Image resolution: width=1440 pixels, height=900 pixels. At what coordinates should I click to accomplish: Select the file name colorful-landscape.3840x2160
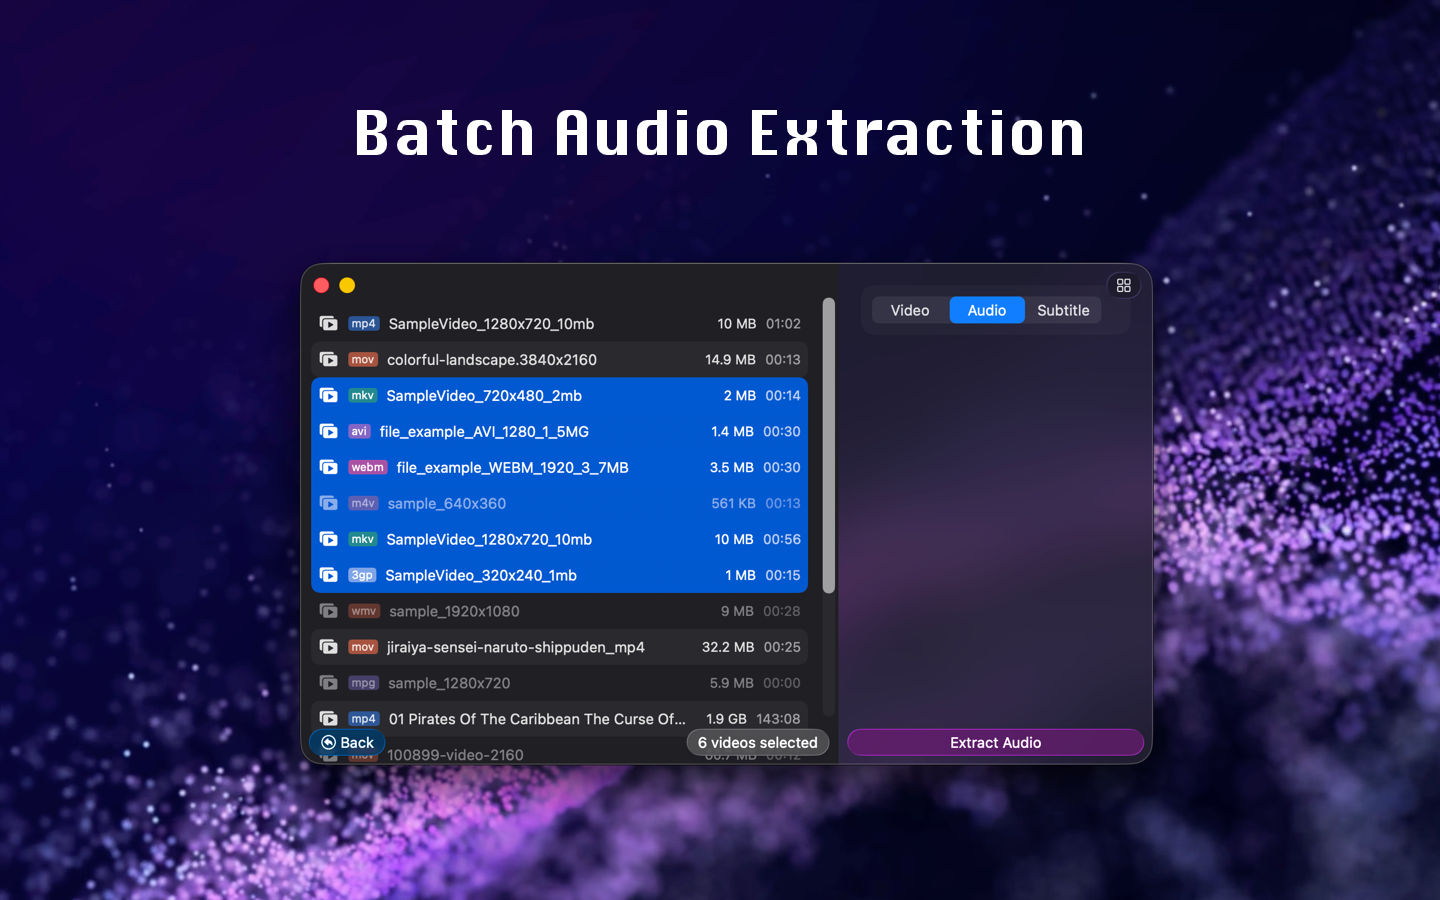pos(492,360)
